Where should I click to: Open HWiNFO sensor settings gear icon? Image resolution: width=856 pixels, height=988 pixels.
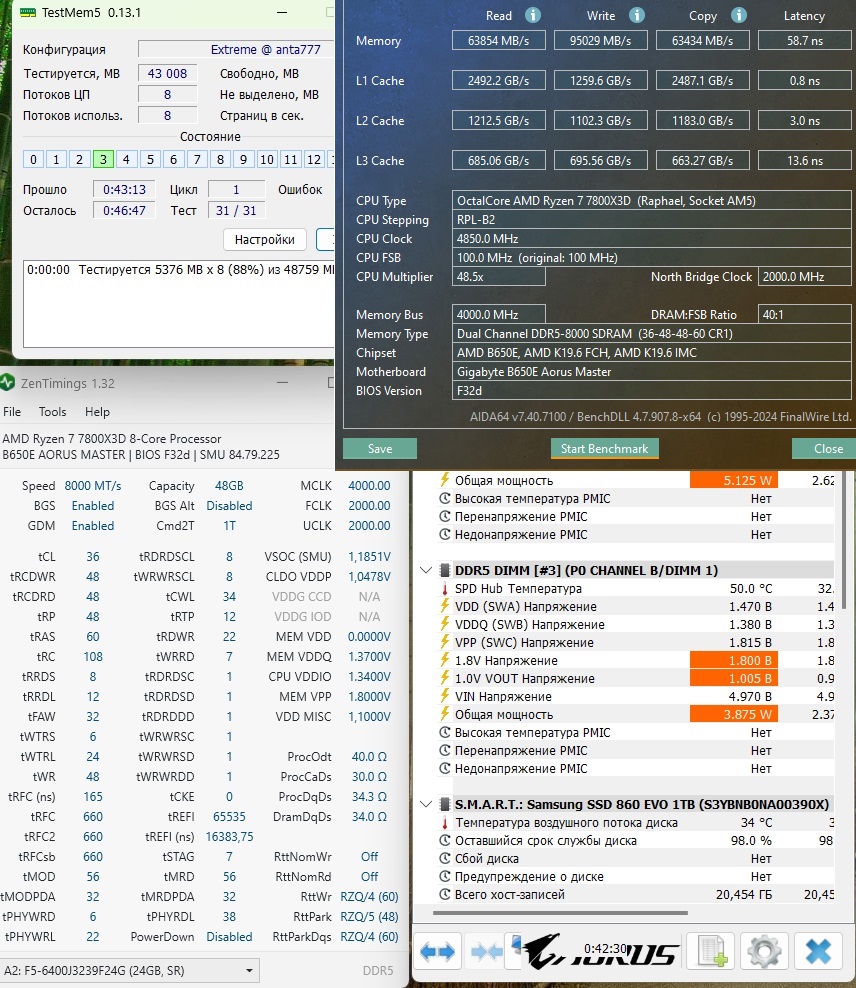coord(764,951)
